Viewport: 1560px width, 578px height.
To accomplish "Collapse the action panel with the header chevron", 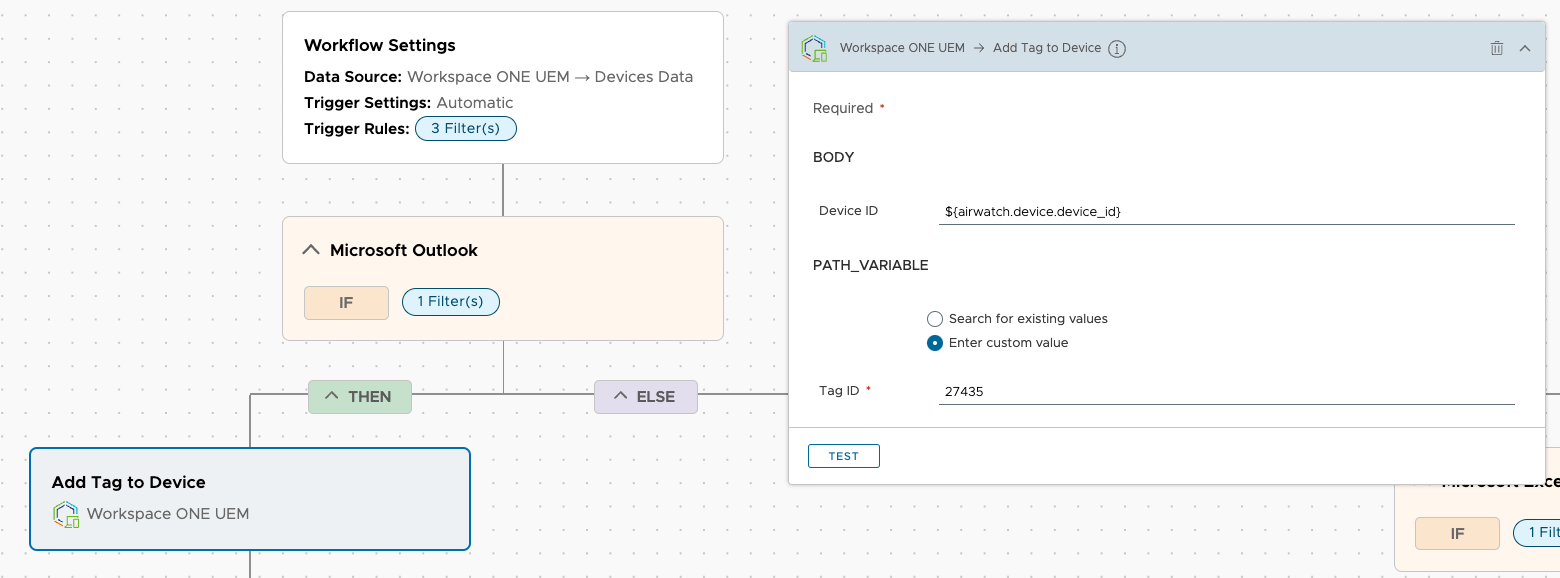I will pos(1525,48).
